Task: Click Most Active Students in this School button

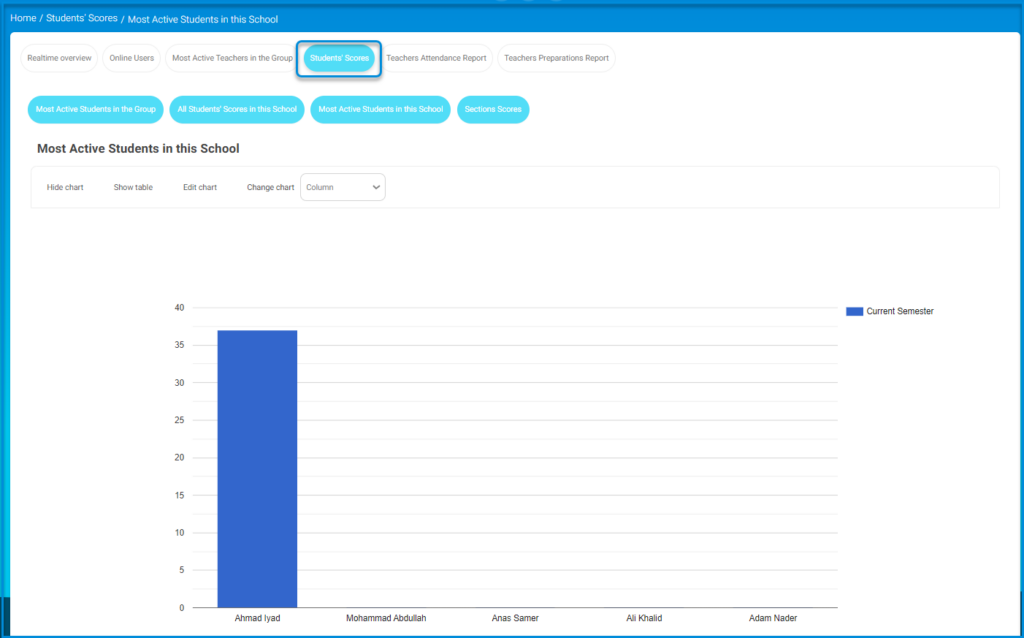Action: (x=381, y=109)
